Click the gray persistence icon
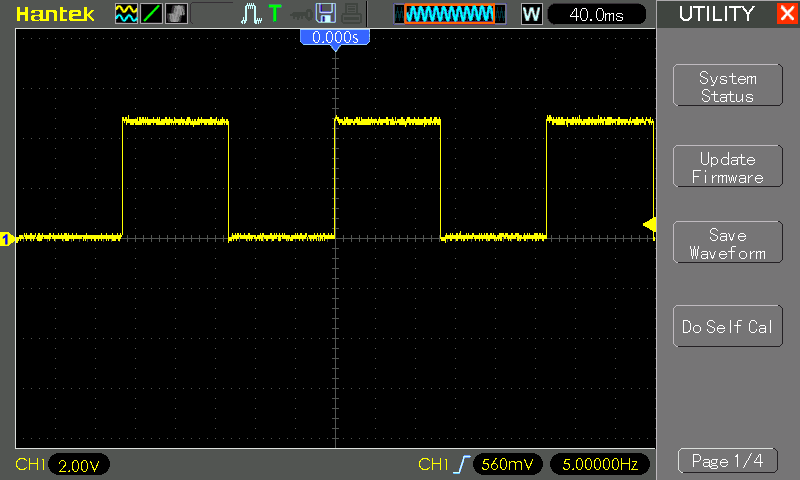 point(177,14)
